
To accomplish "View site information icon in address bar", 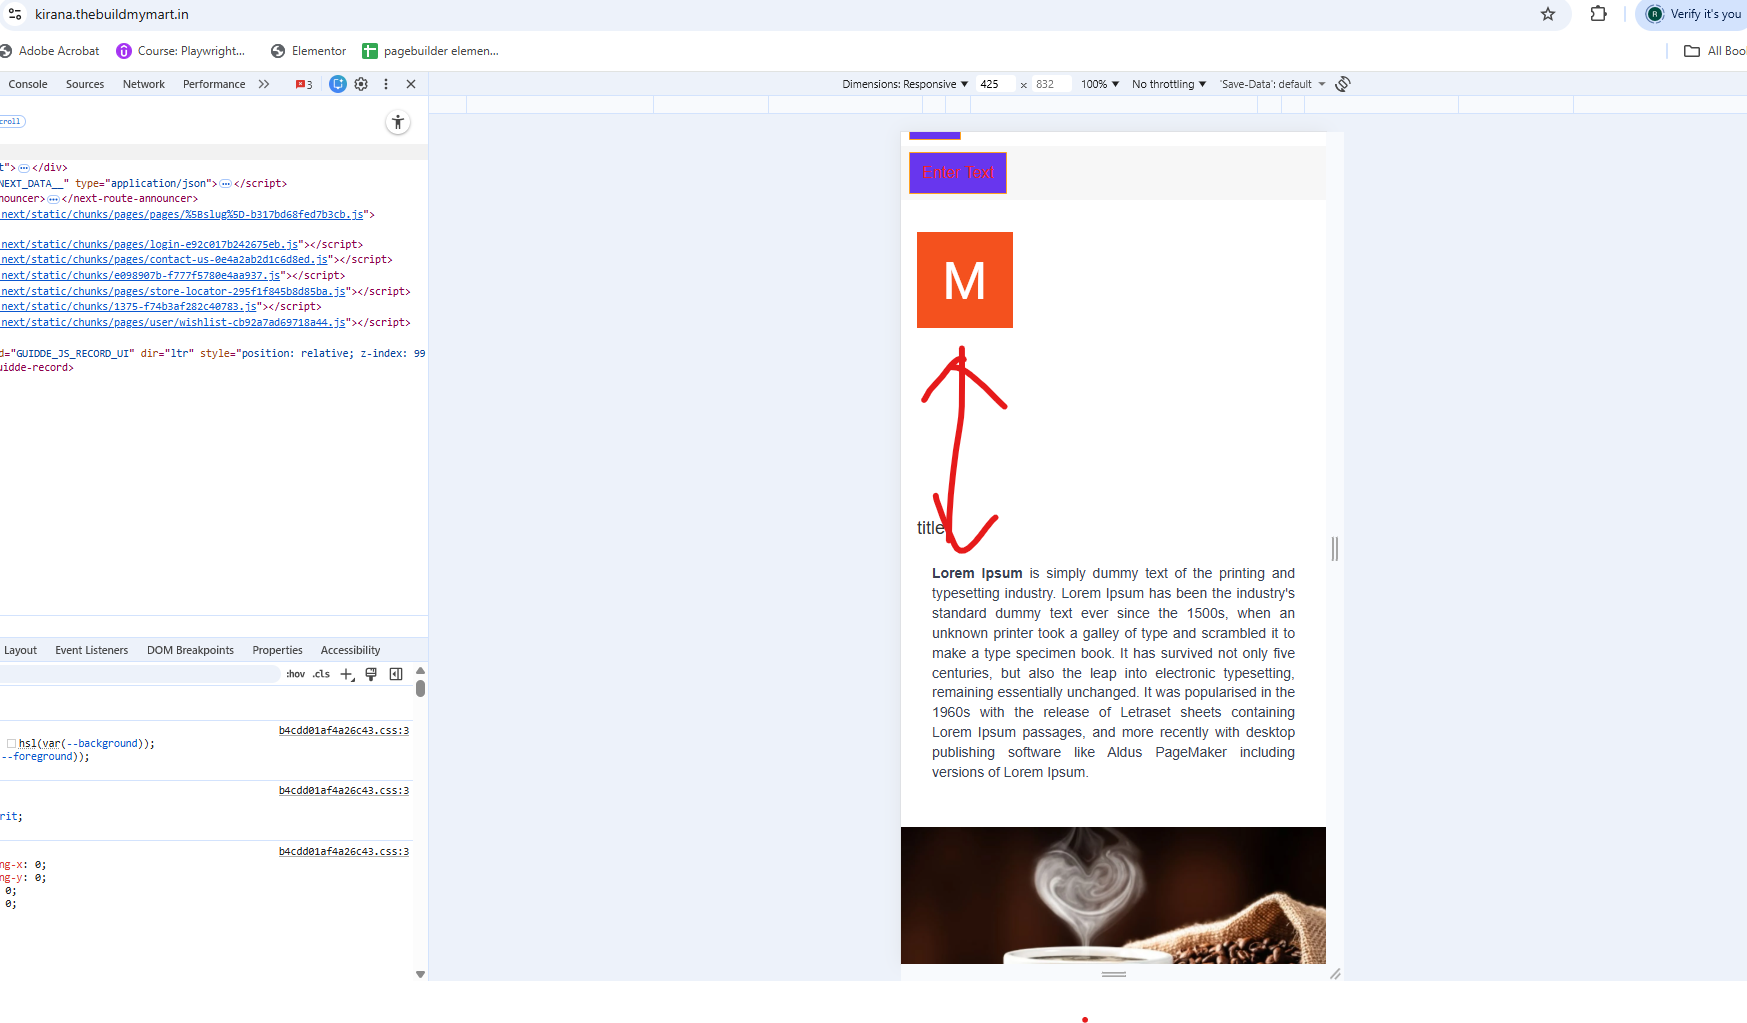I will point(15,14).
